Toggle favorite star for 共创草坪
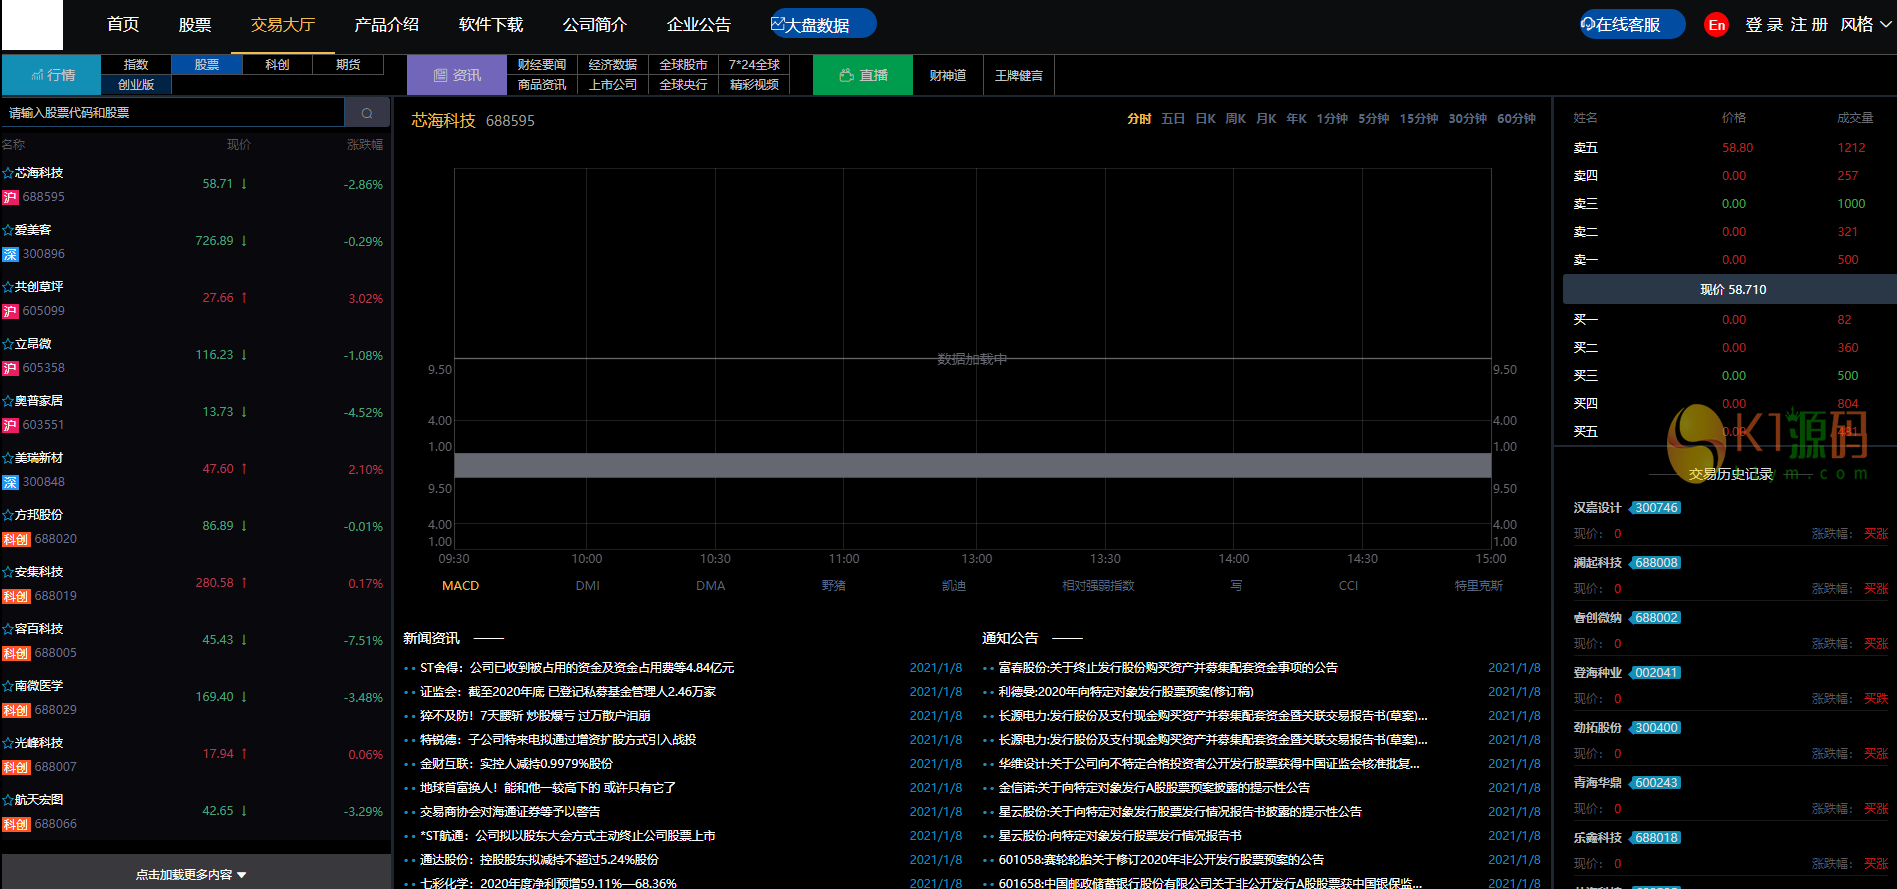 (x=8, y=287)
